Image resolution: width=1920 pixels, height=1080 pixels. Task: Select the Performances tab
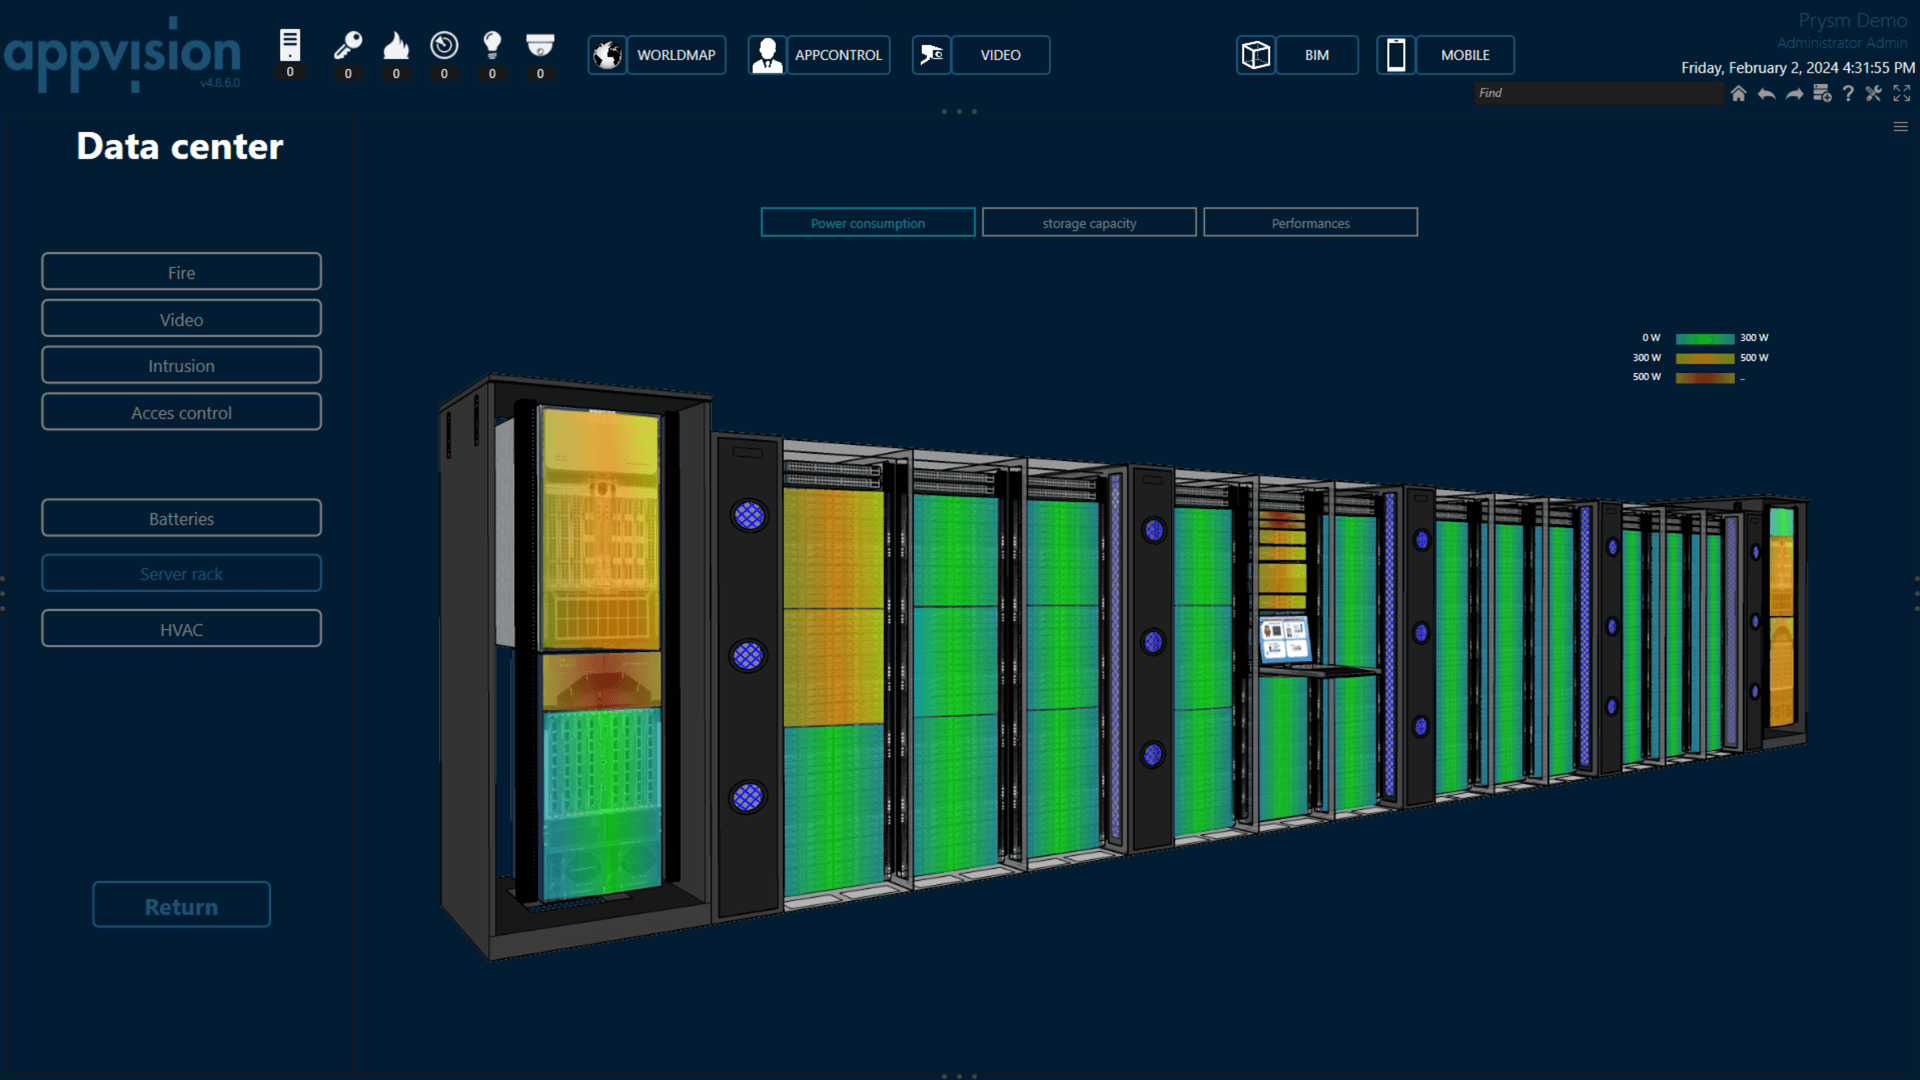pyautogui.click(x=1310, y=223)
